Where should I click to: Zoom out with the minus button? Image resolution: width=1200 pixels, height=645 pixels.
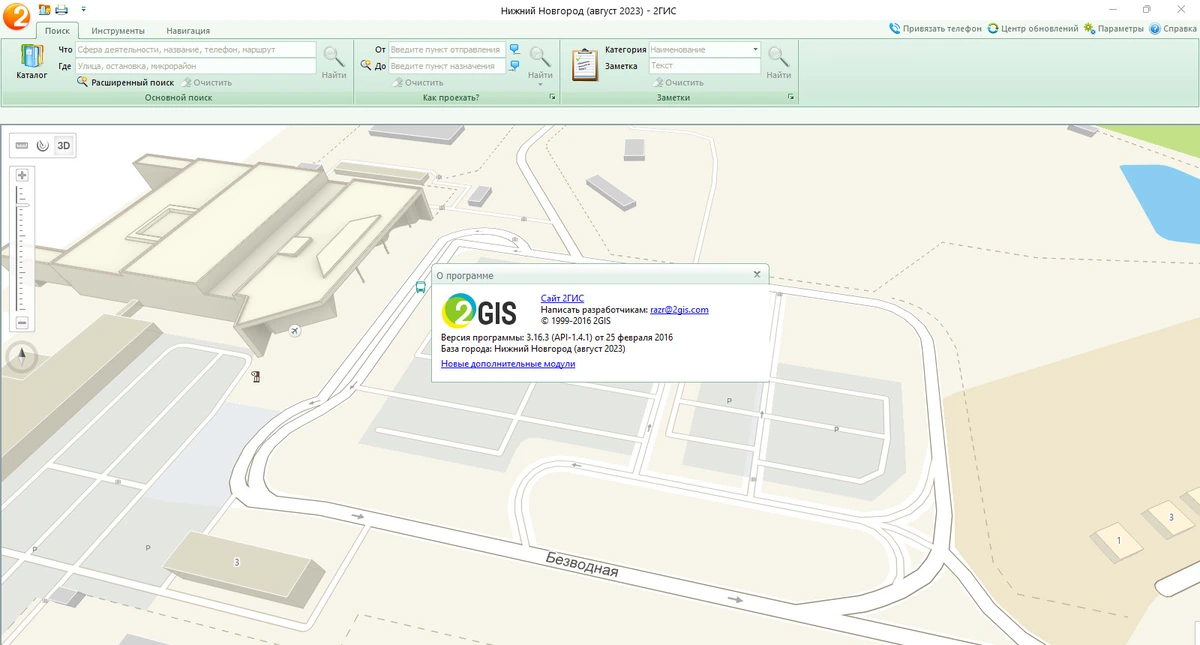pyautogui.click(x=22, y=323)
